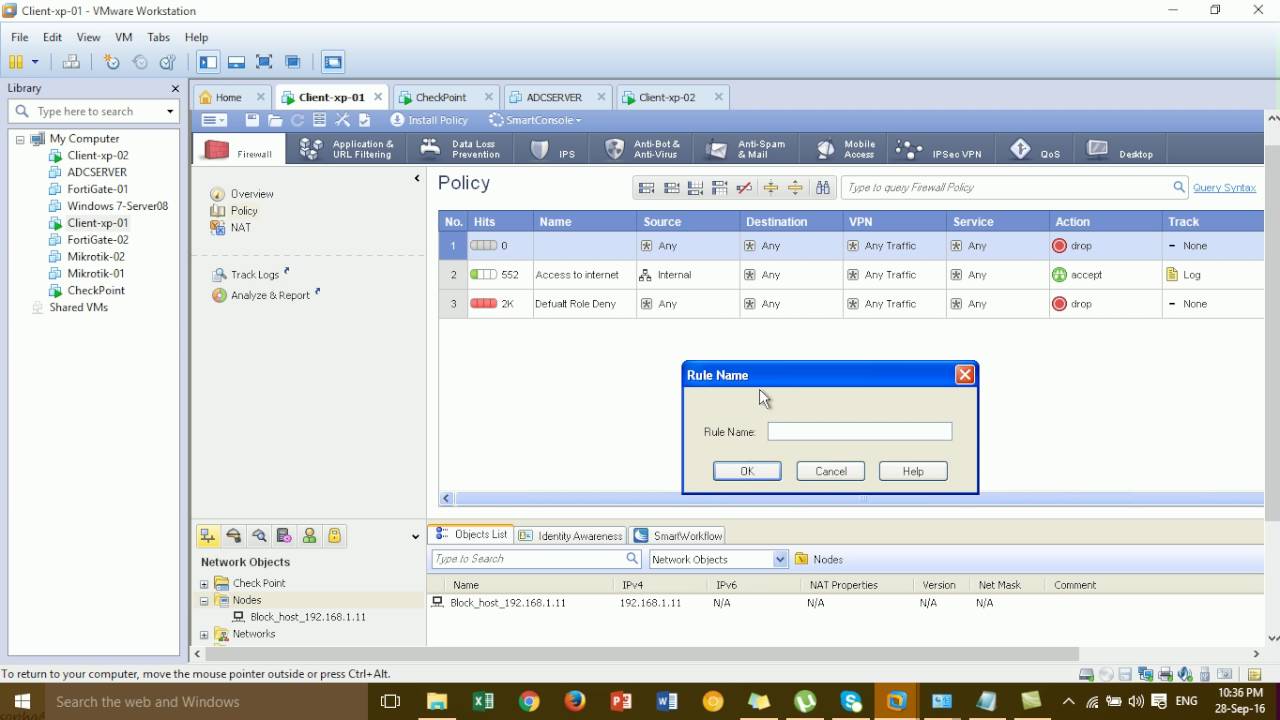This screenshot has height=720, width=1280.
Task: Open the SmartDashboard main menu dropdown
Action: pos(214,120)
